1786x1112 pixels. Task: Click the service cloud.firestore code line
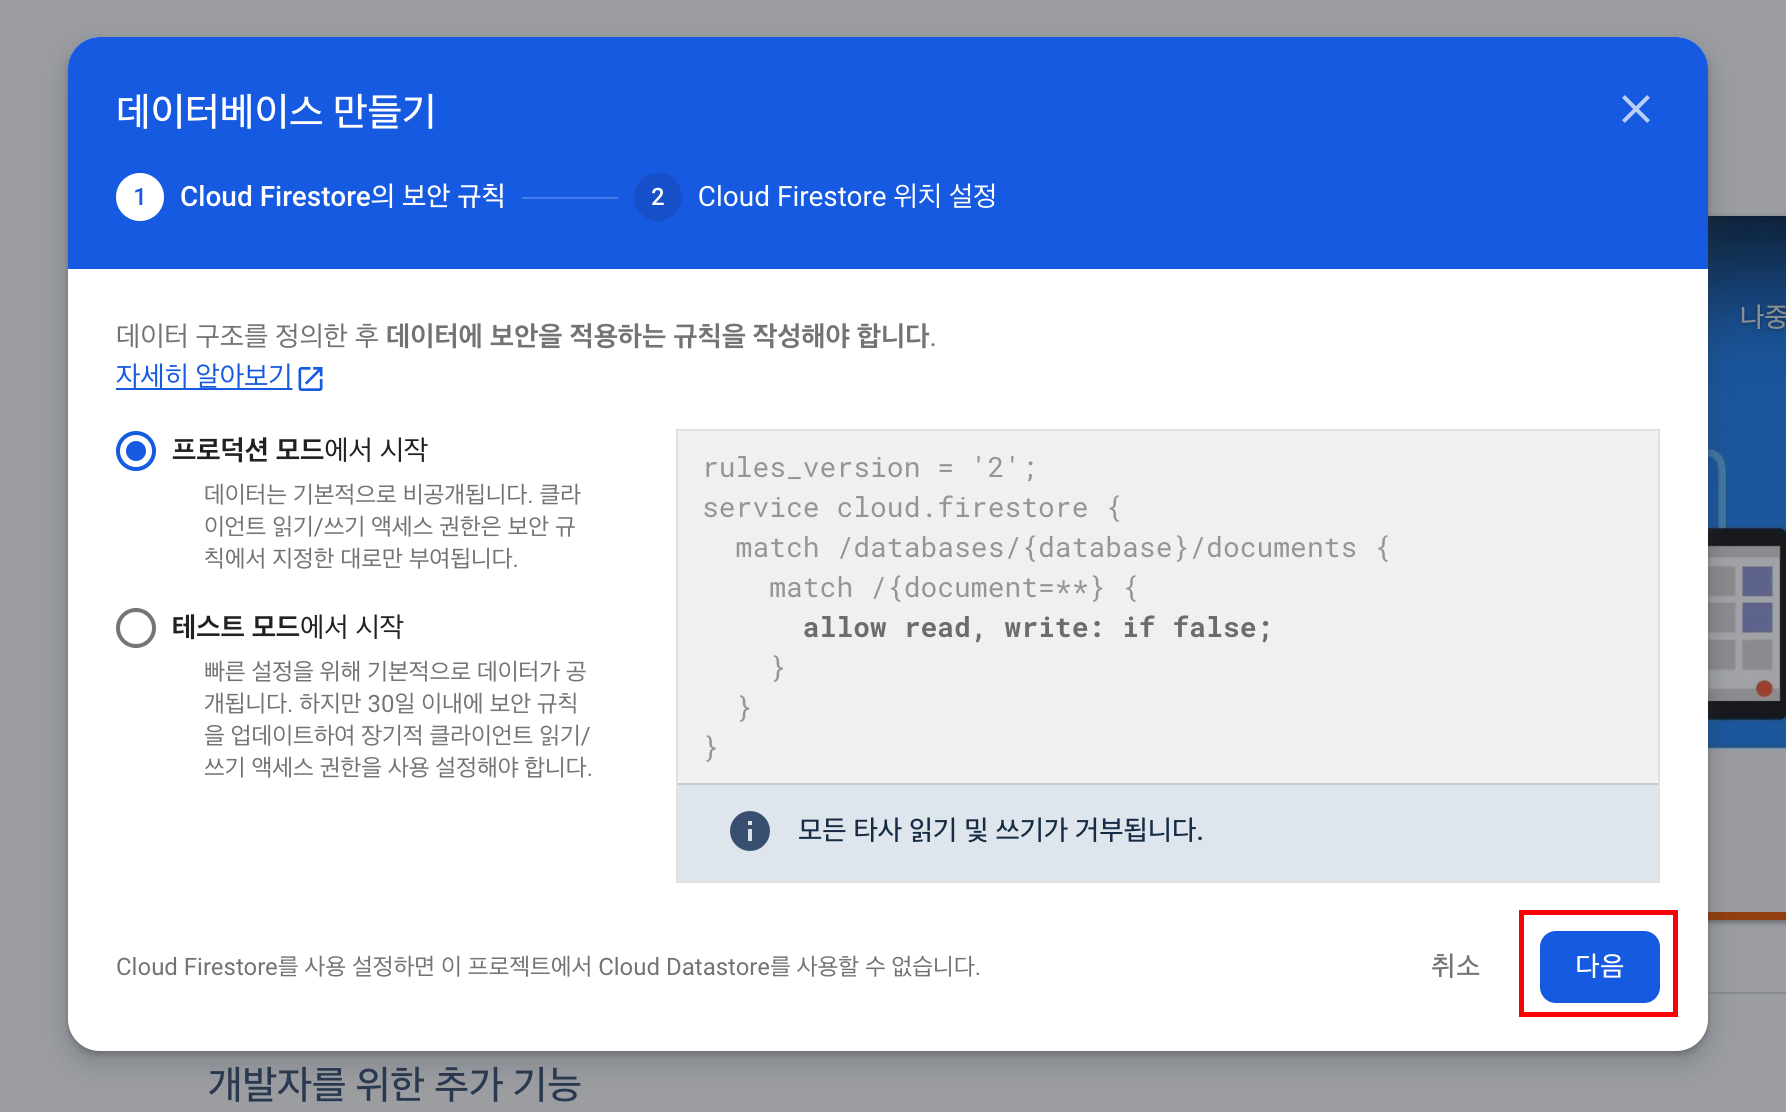[x=912, y=508]
